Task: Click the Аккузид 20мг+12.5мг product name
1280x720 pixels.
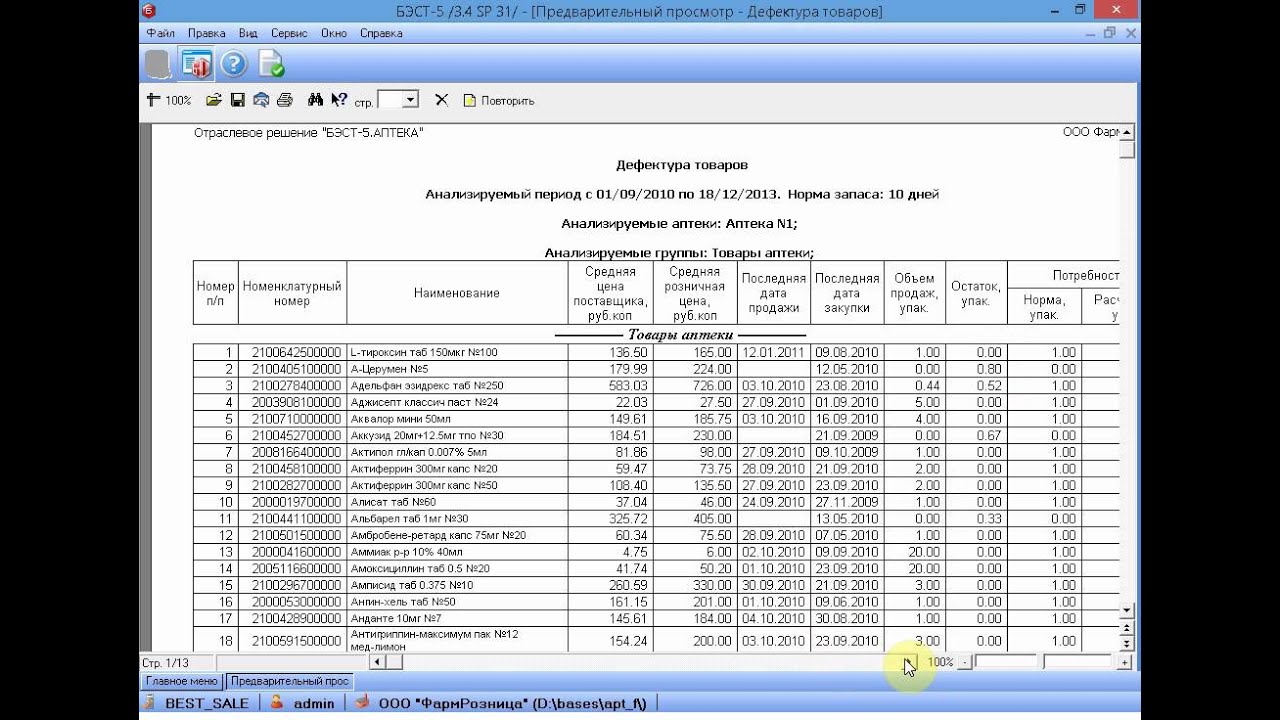Action: pos(427,435)
